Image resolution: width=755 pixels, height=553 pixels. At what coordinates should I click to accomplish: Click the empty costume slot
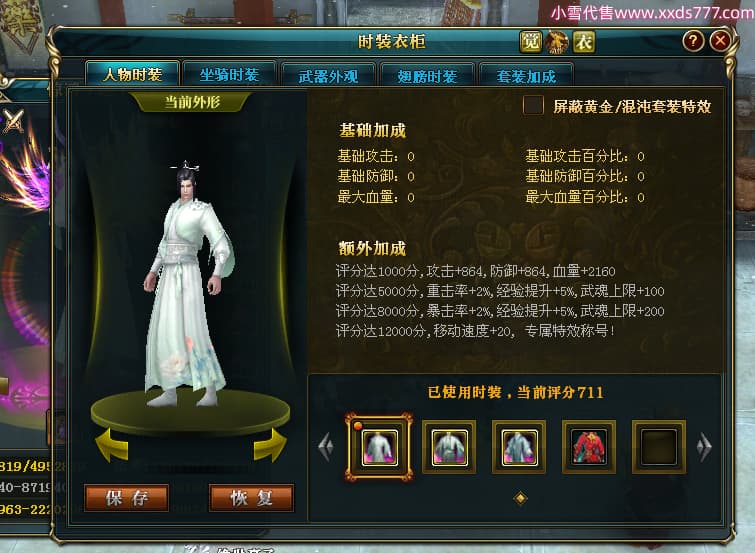(659, 448)
